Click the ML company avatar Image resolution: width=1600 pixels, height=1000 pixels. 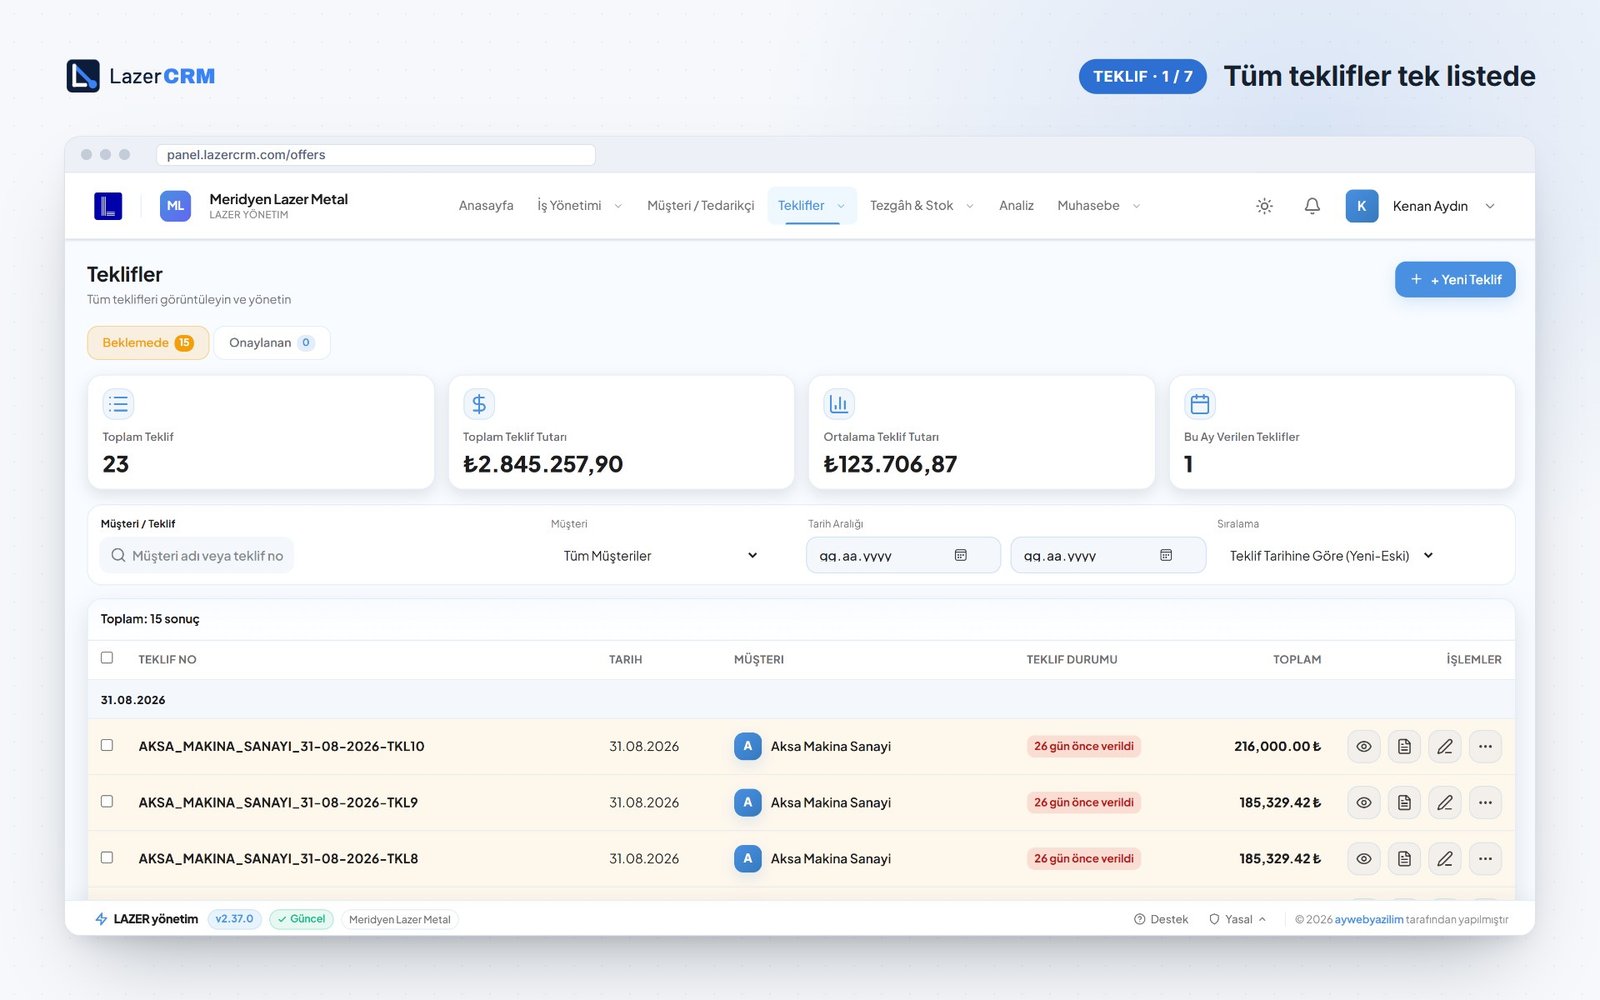click(x=175, y=206)
